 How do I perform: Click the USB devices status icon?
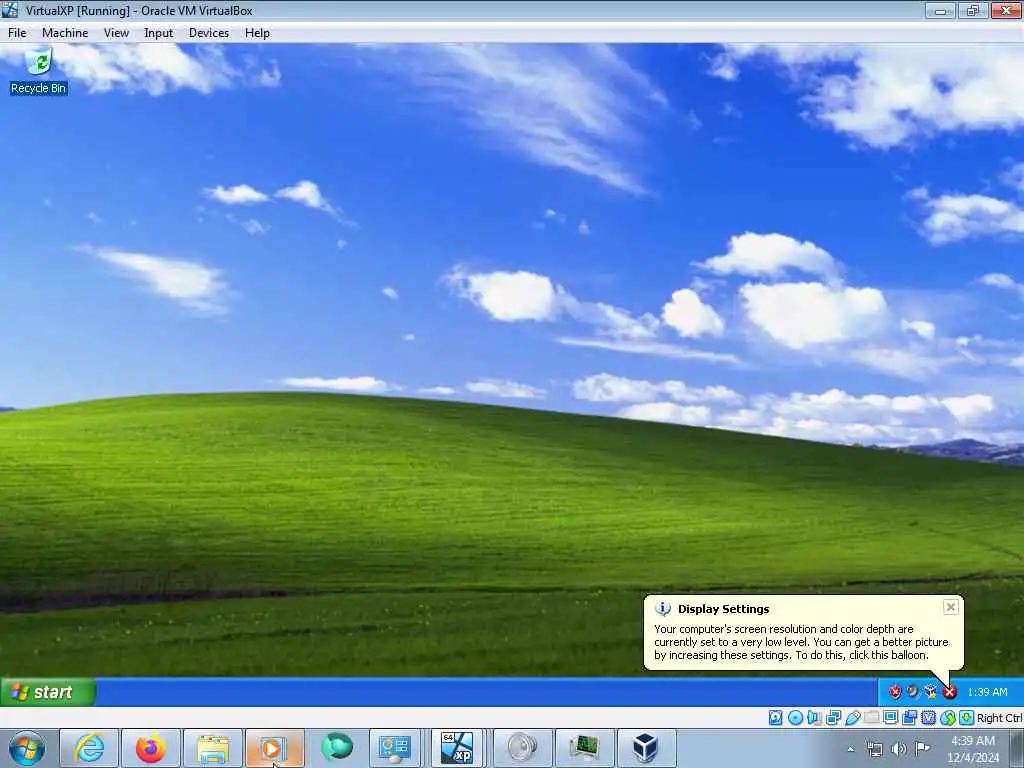click(853, 718)
